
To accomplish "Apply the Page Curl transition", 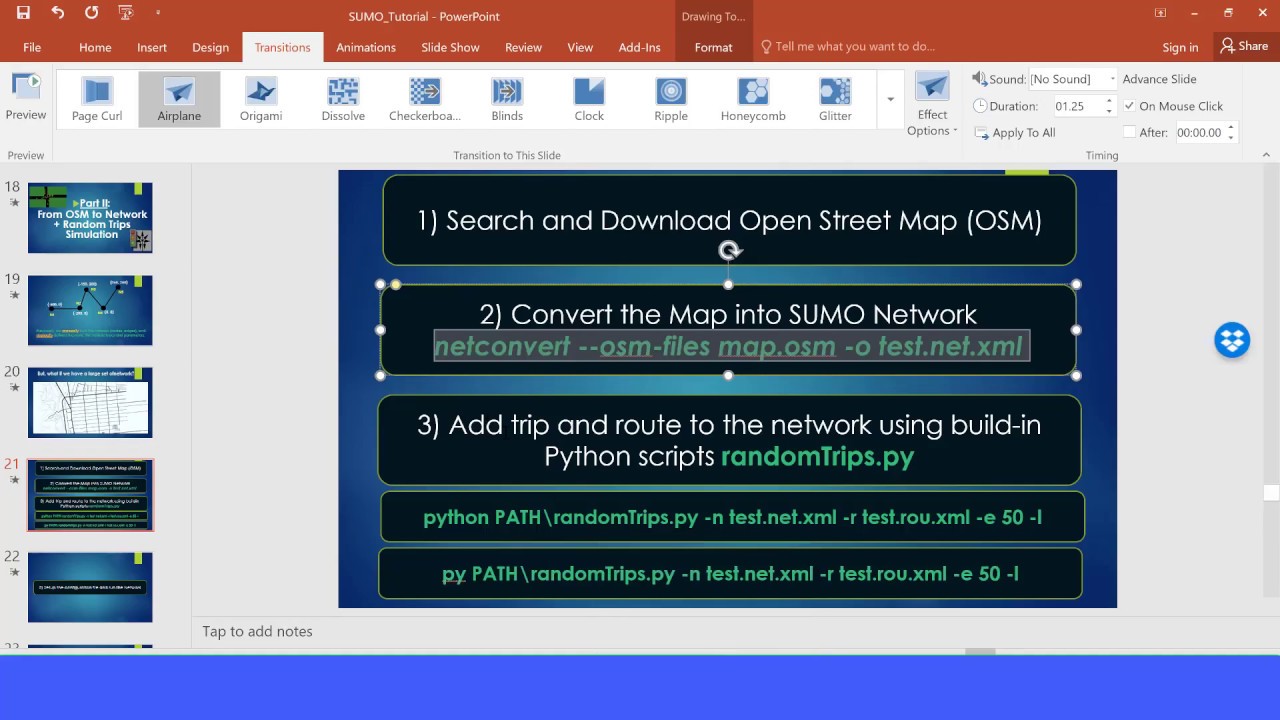I will [x=97, y=99].
